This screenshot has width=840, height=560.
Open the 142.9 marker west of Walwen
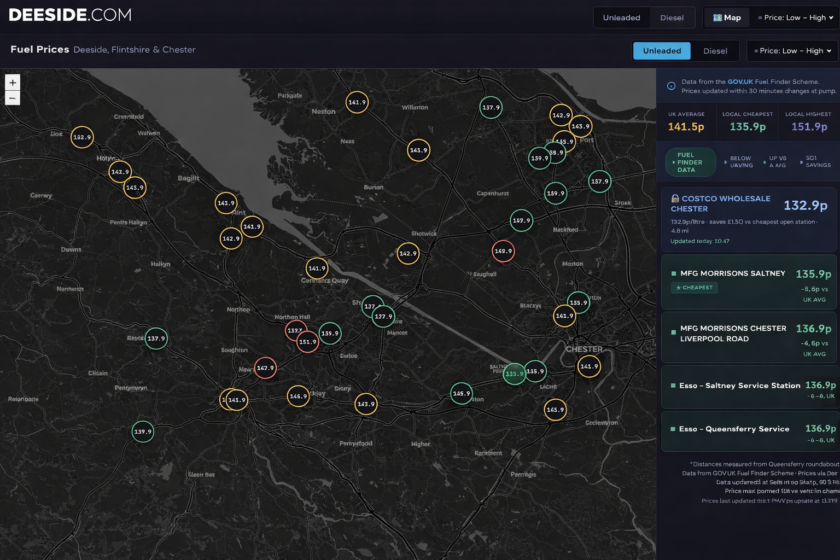coord(82,137)
